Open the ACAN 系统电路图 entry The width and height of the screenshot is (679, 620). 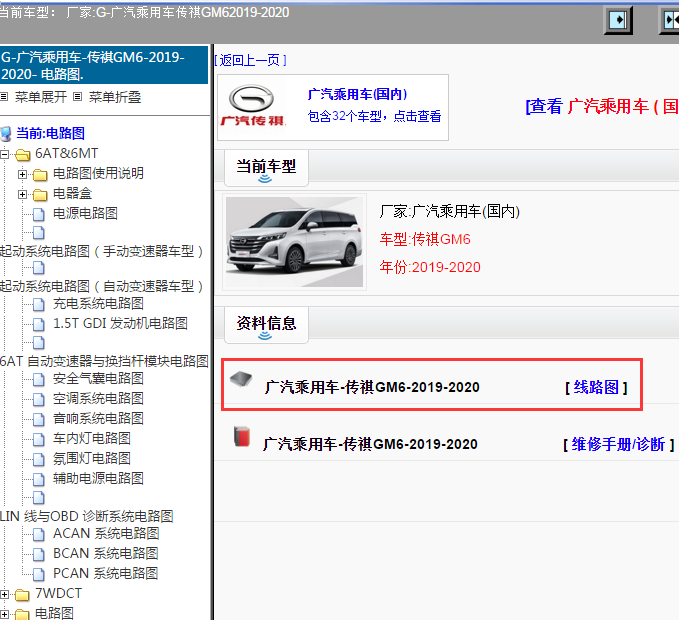point(106,533)
